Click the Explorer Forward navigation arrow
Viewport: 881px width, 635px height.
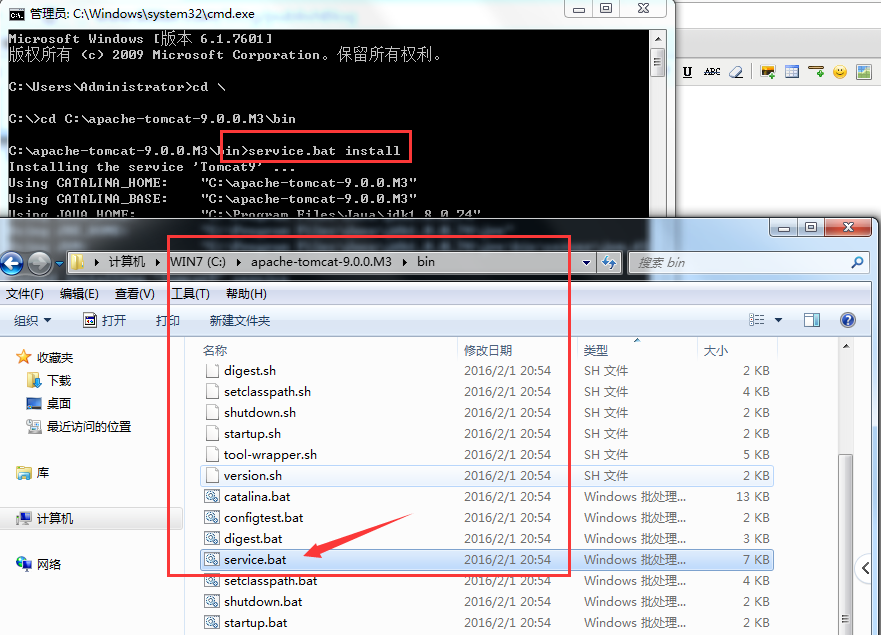(x=39, y=262)
